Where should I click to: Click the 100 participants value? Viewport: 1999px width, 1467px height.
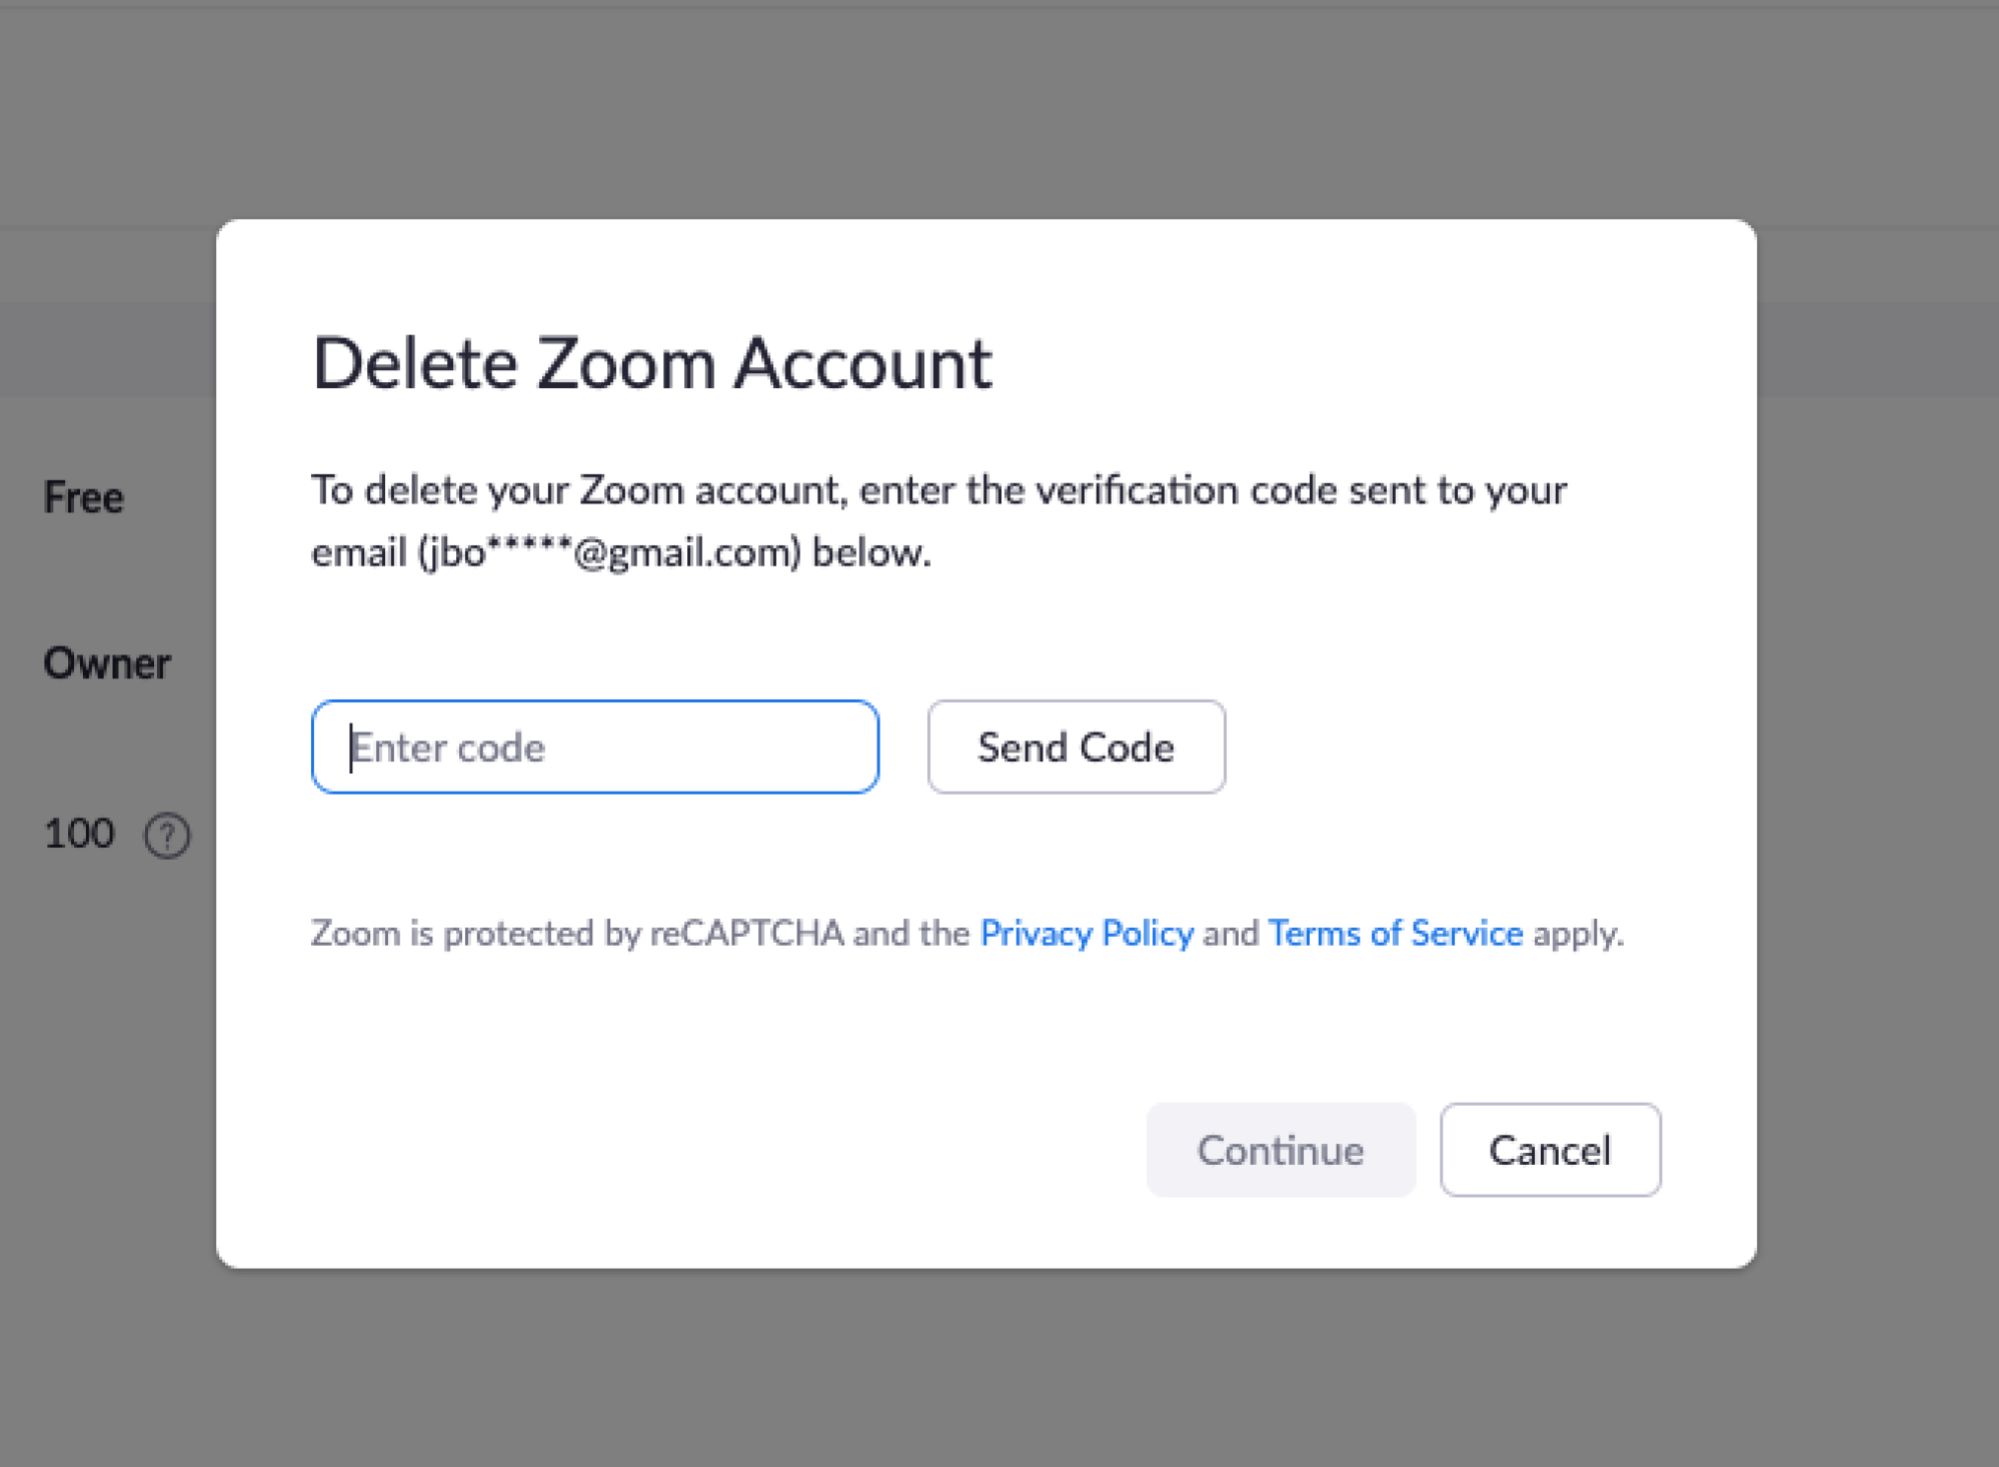coord(79,833)
